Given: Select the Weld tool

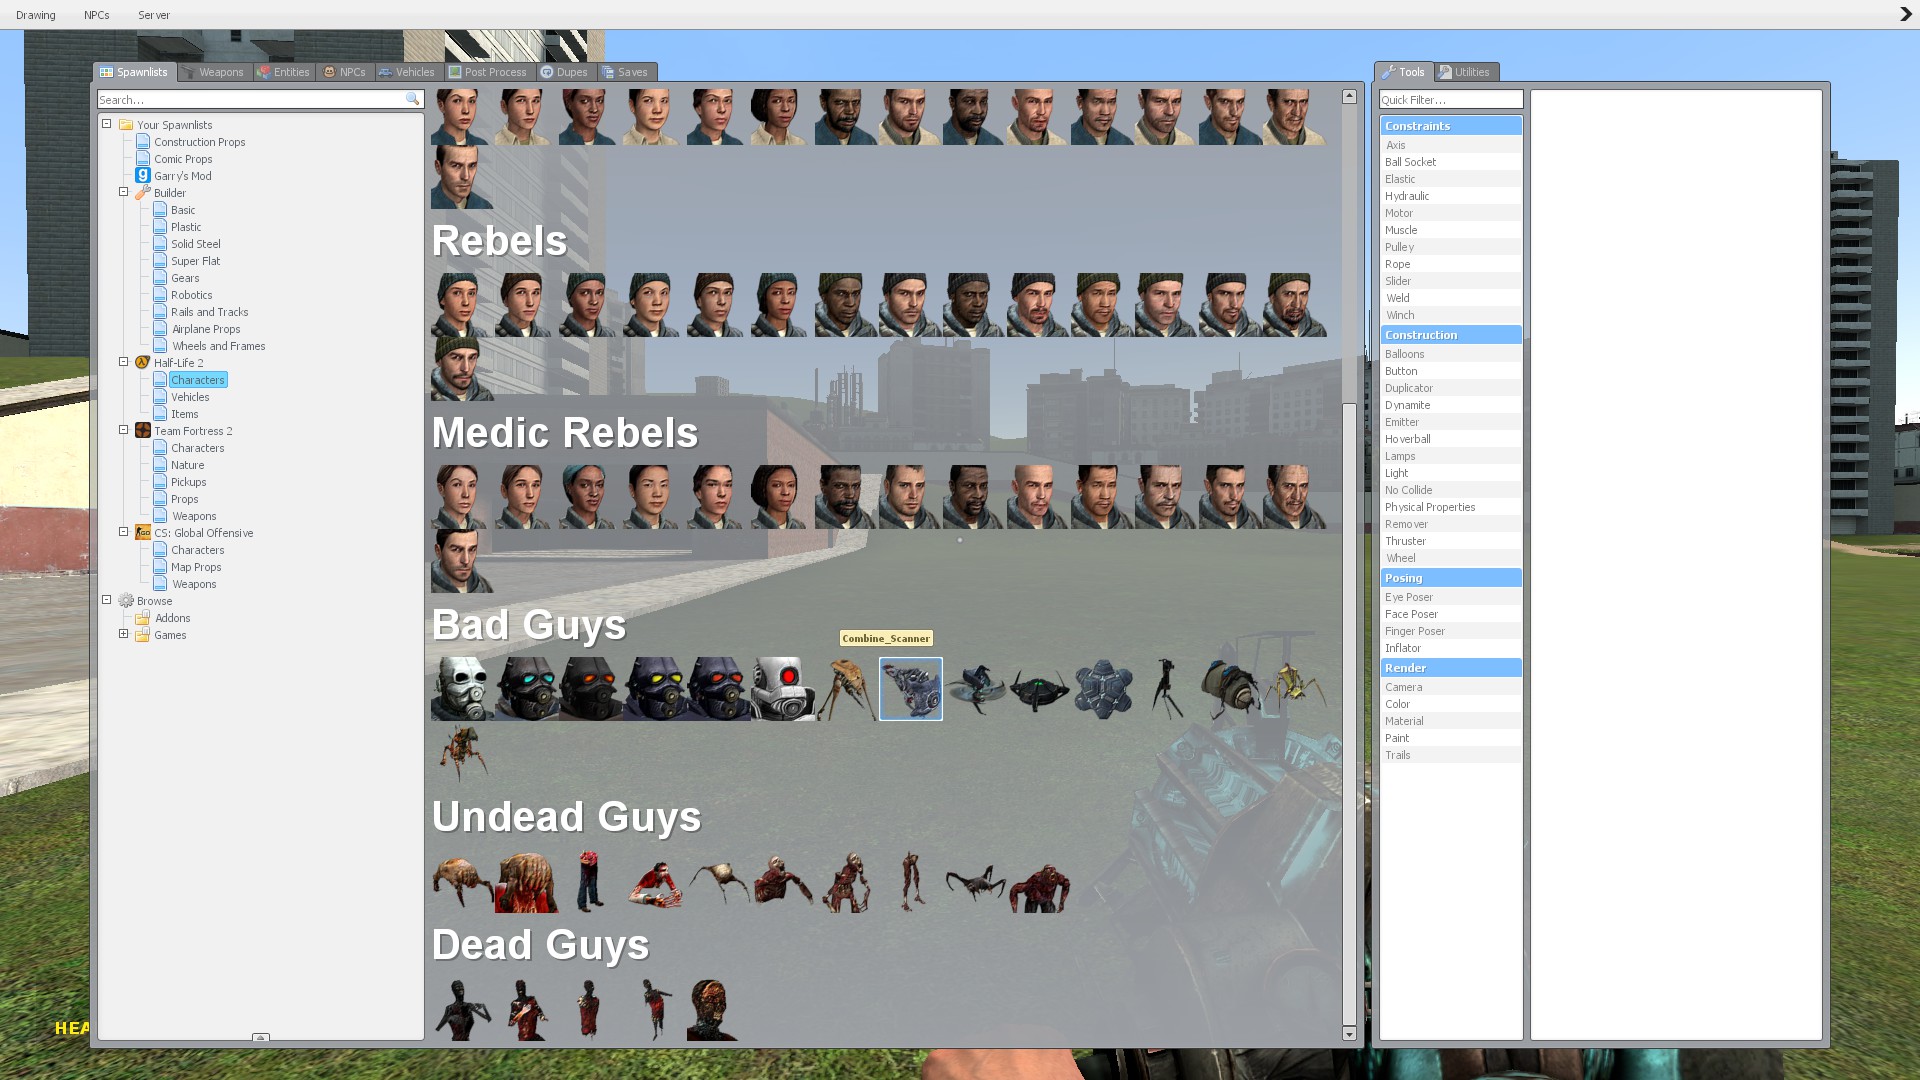Looking at the screenshot, I should tap(1451, 298).
